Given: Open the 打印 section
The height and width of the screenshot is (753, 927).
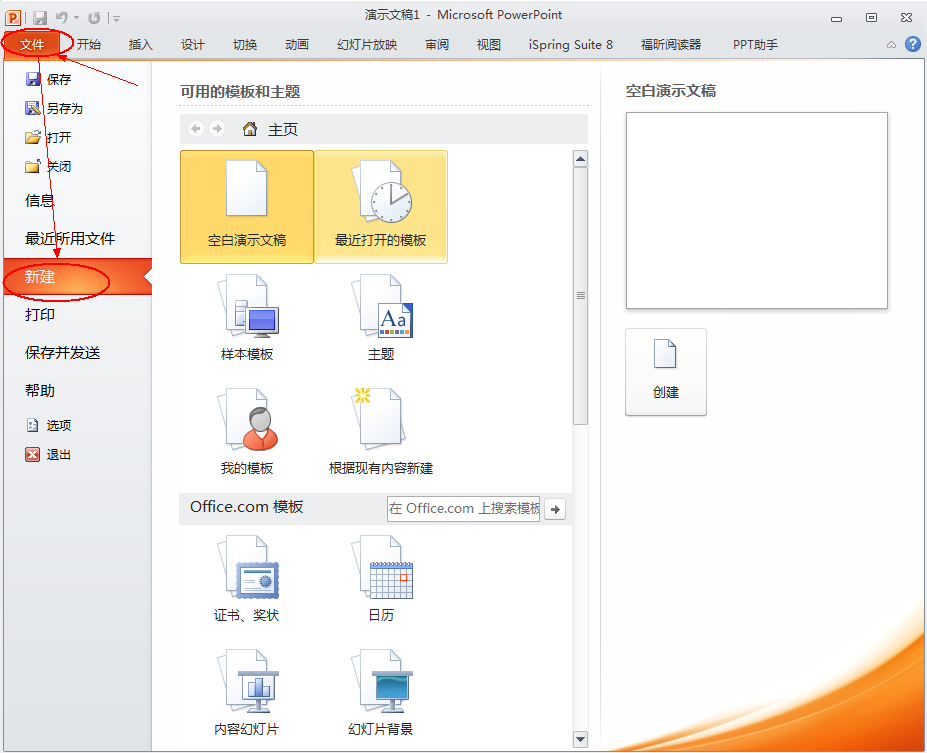Looking at the screenshot, I should pyautogui.click(x=40, y=314).
